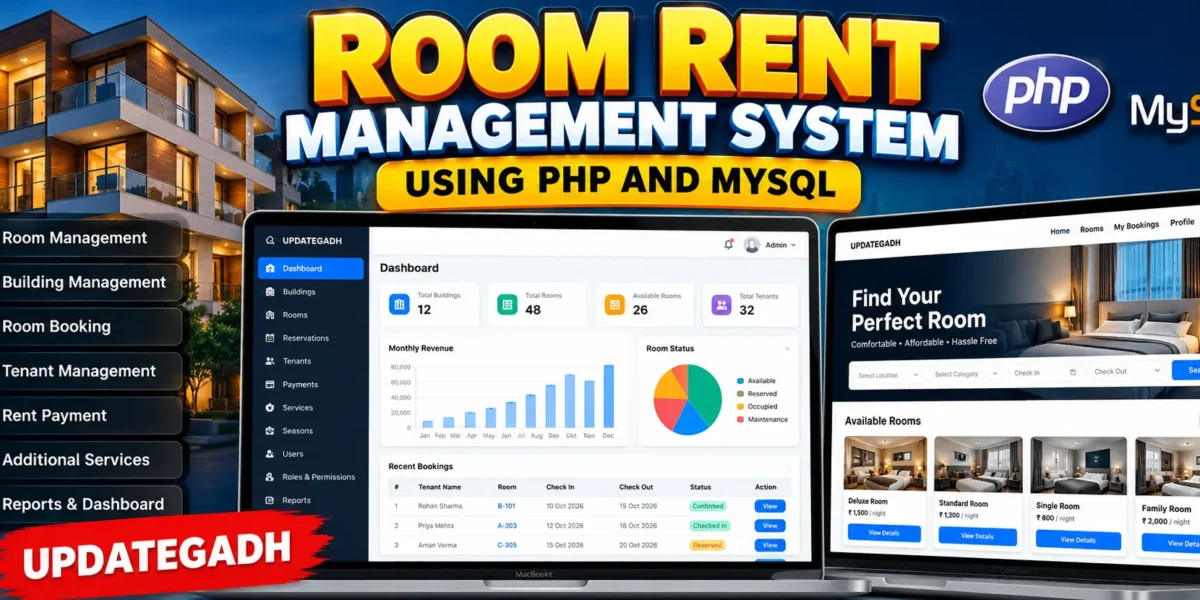The width and height of the screenshot is (1200, 600).
Task: Click View Details for Deluxe Room
Action: (x=884, y=533)
